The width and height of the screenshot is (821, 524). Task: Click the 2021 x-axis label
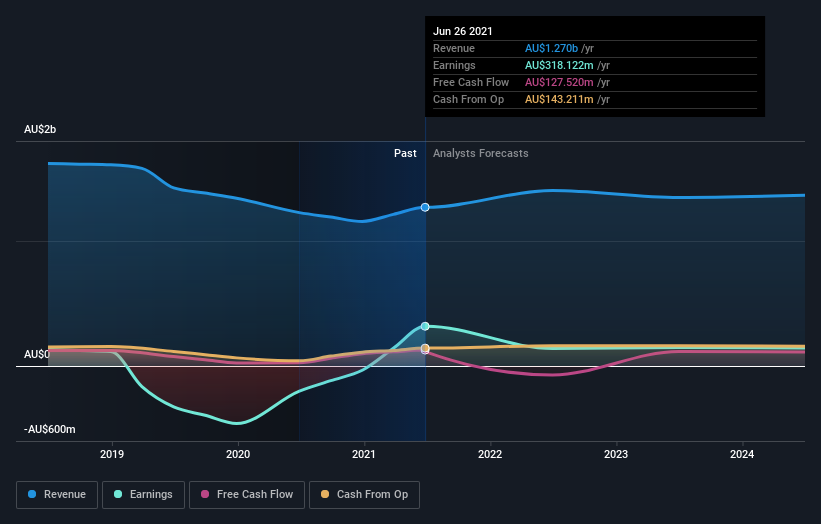(364, 454)
